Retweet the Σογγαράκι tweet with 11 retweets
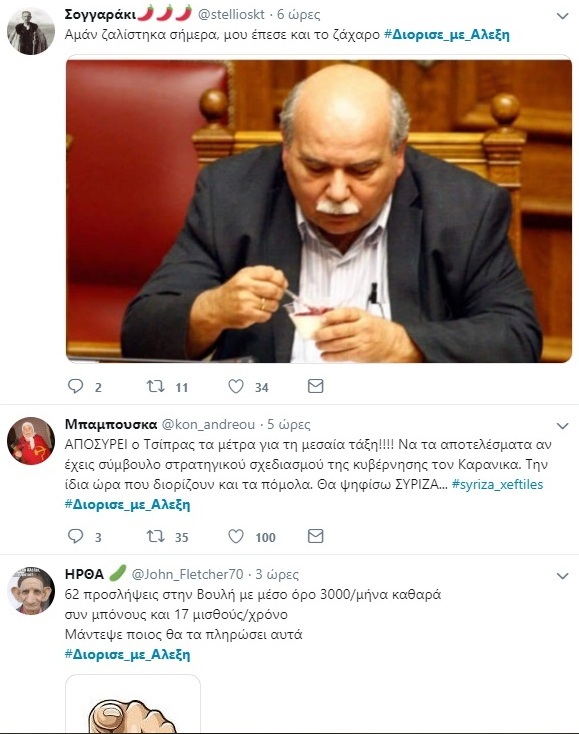This screenshot has width=579, height=734. pos(155,386)
